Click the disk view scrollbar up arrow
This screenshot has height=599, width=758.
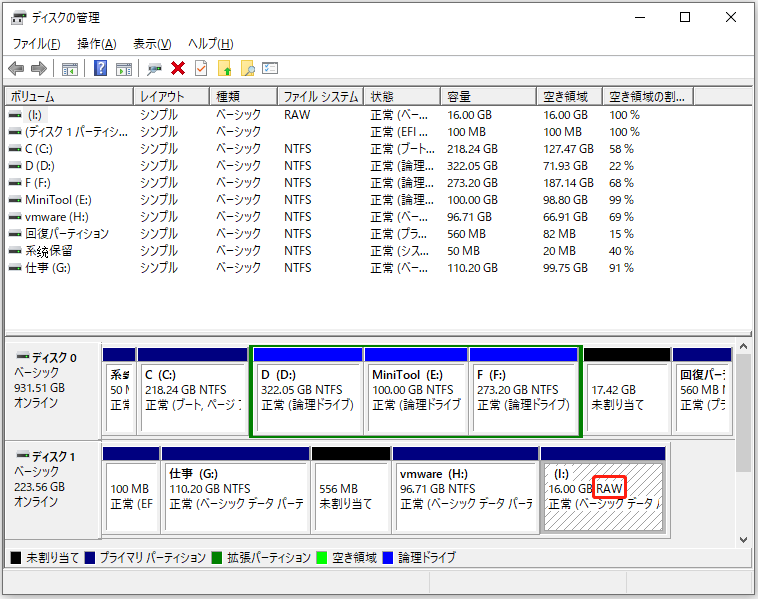(x=743, y=347)
